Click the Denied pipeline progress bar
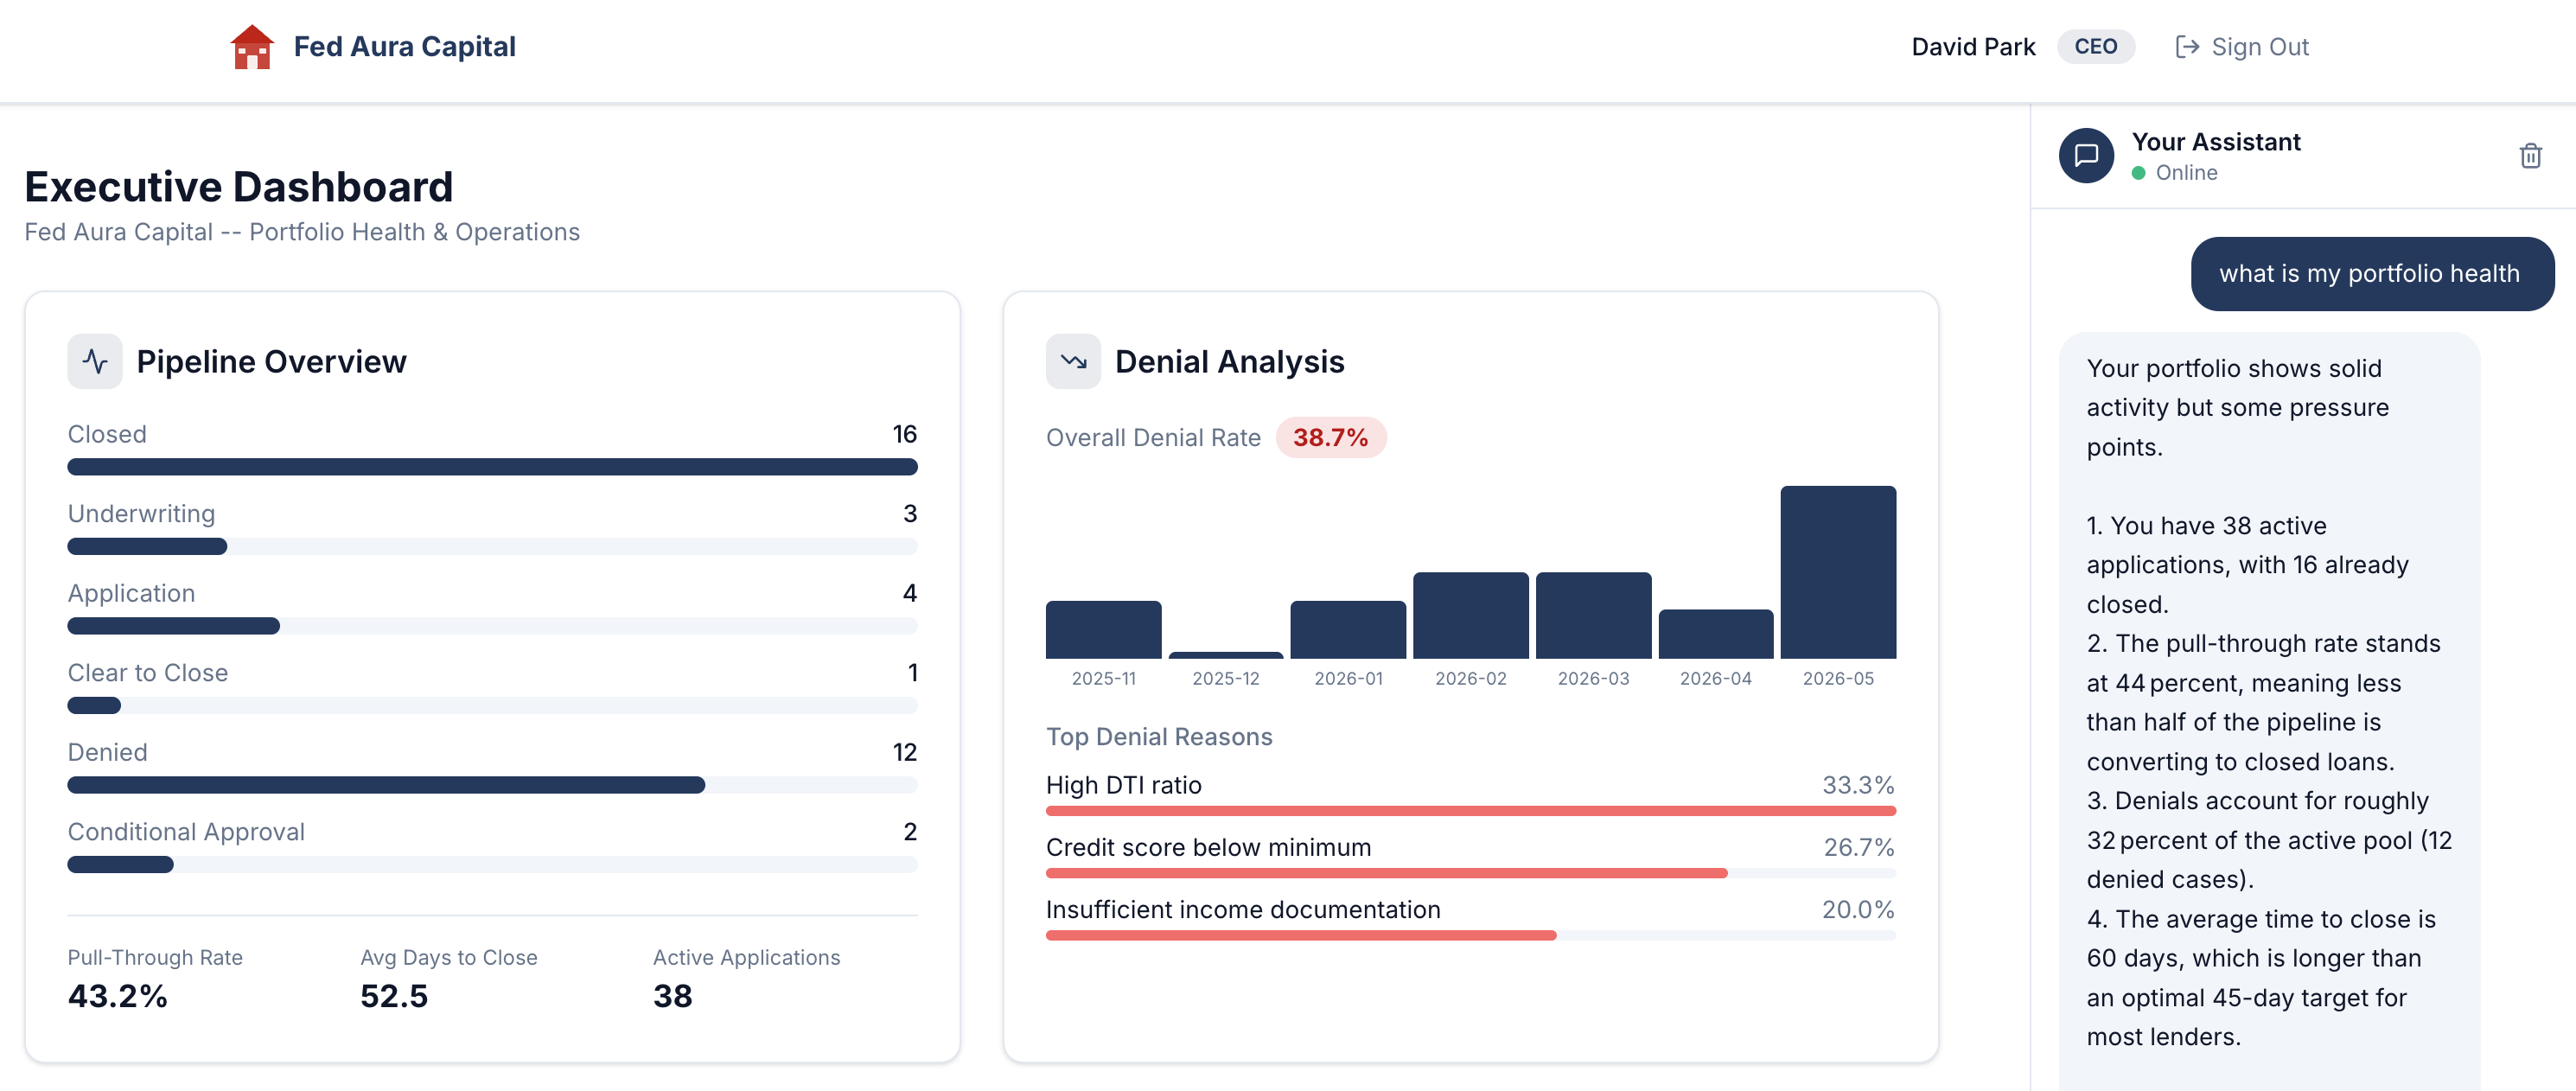2576x1091 pixels. point(386,785)
